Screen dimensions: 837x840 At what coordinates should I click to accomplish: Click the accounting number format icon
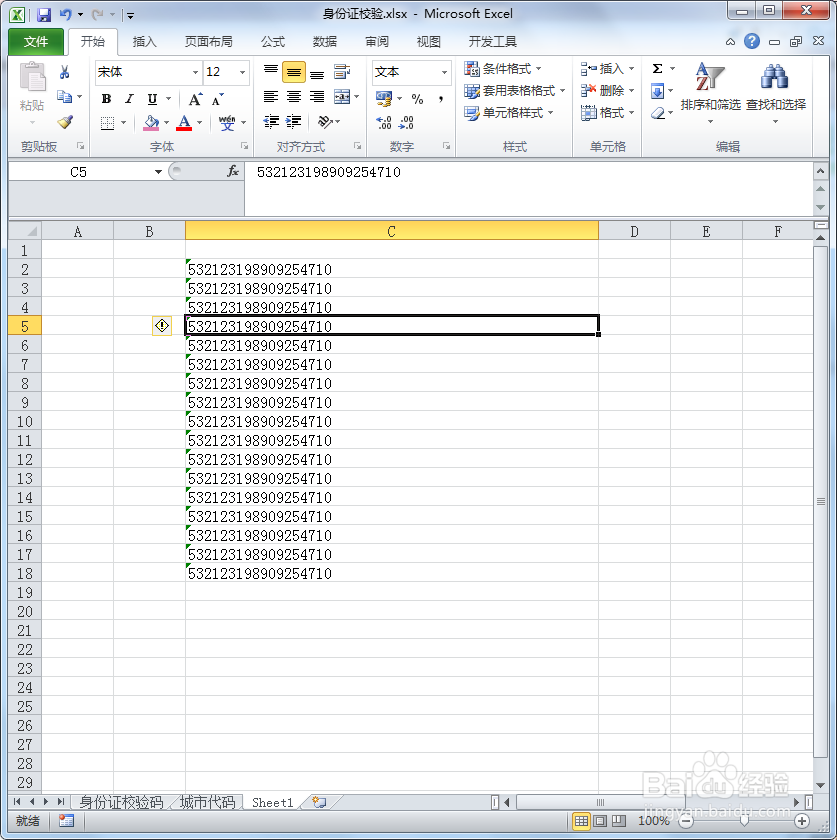click(x=384, y=99)
